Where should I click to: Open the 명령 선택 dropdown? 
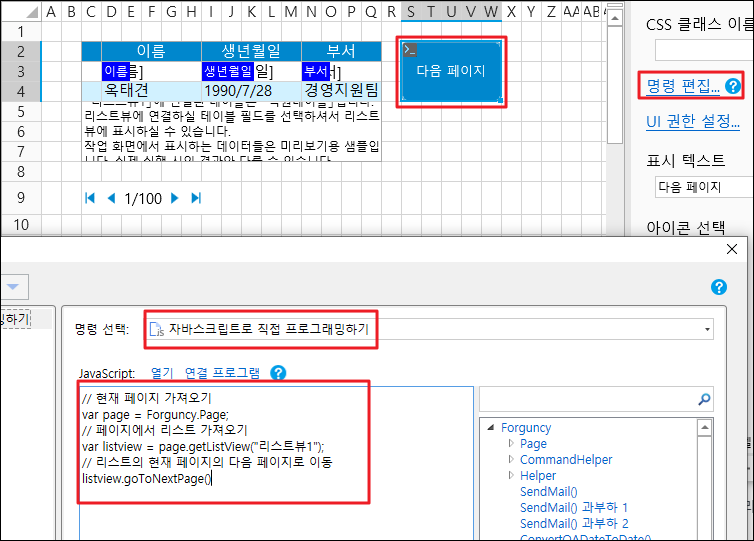tap(708, 328)
